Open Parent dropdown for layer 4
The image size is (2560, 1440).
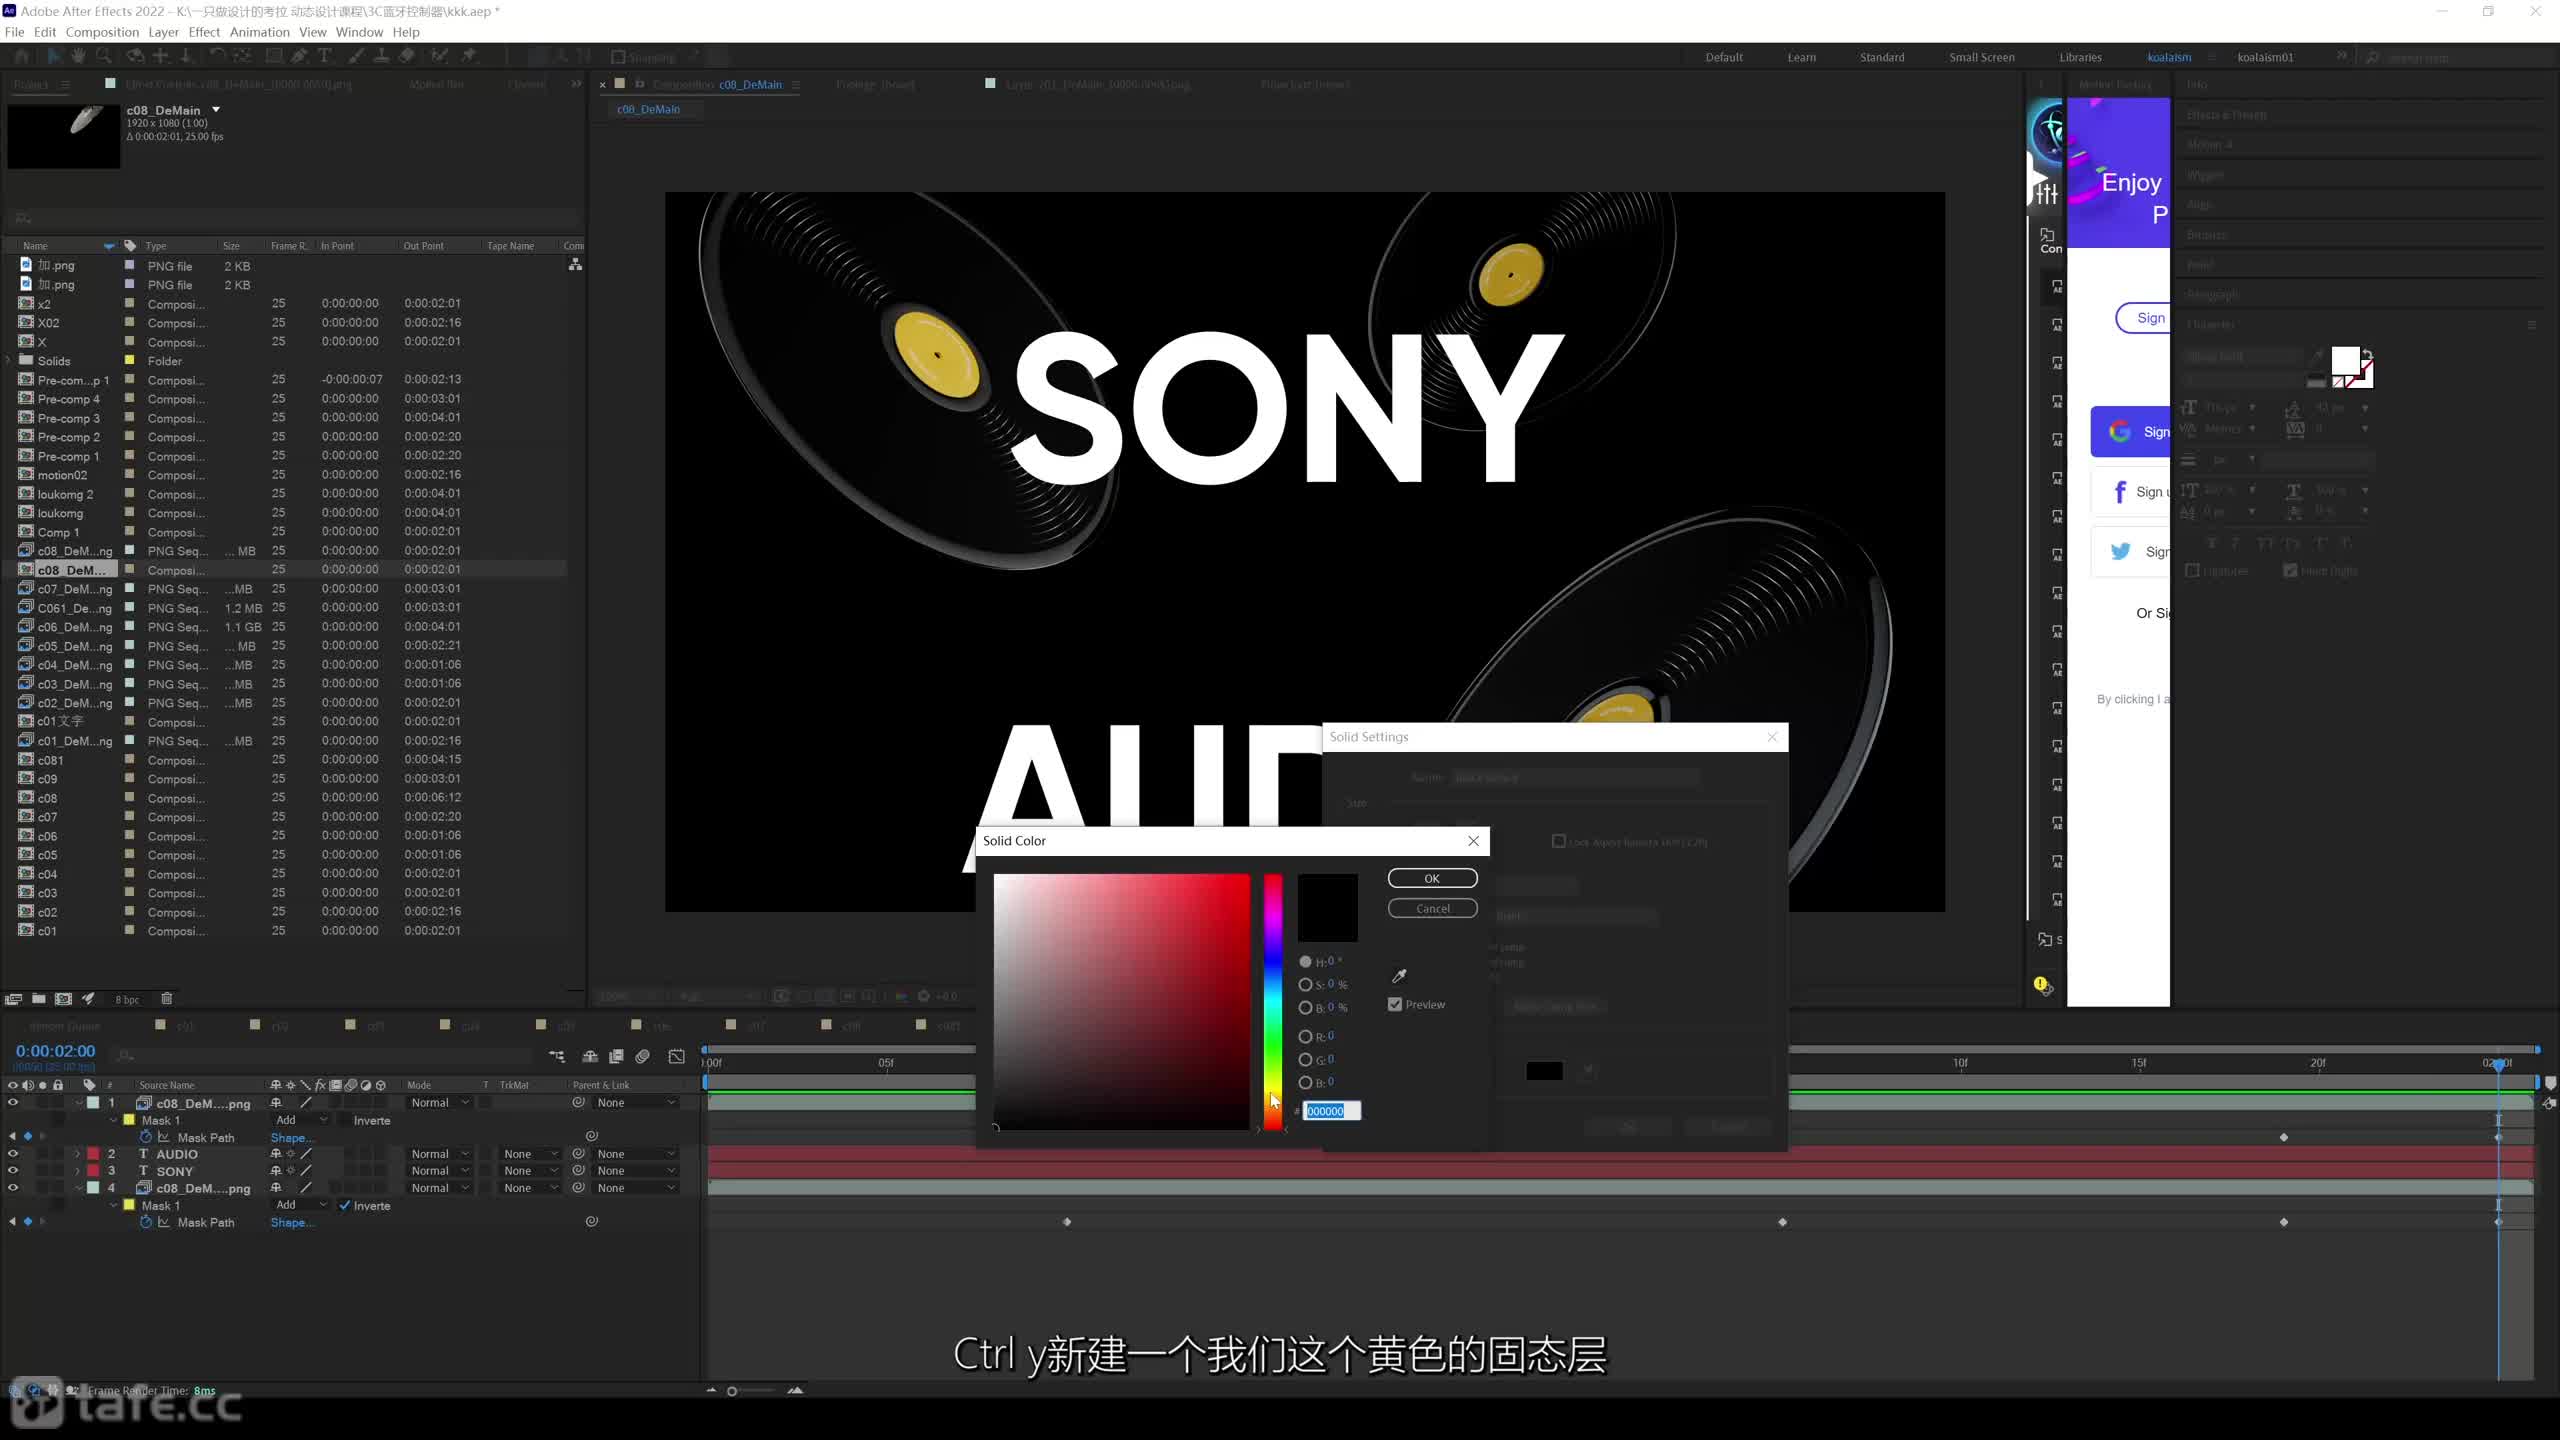(636, 1187)
